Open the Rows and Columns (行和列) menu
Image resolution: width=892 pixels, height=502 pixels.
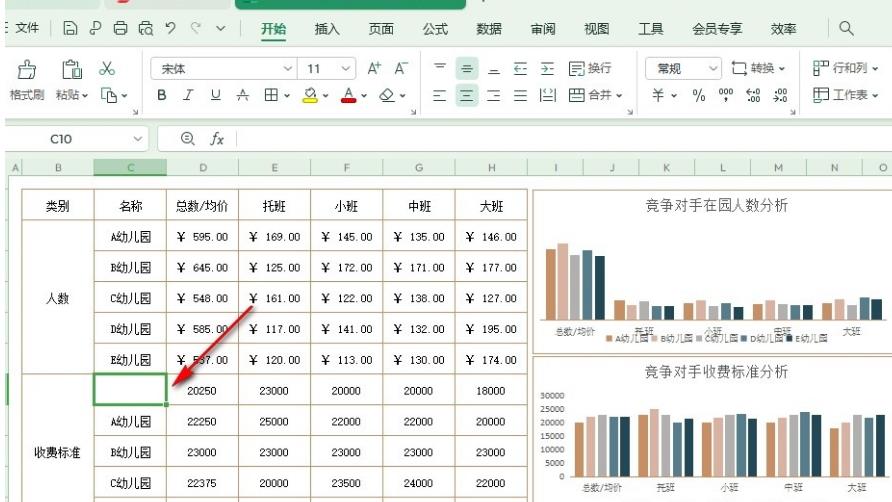[x=845, y=68]
